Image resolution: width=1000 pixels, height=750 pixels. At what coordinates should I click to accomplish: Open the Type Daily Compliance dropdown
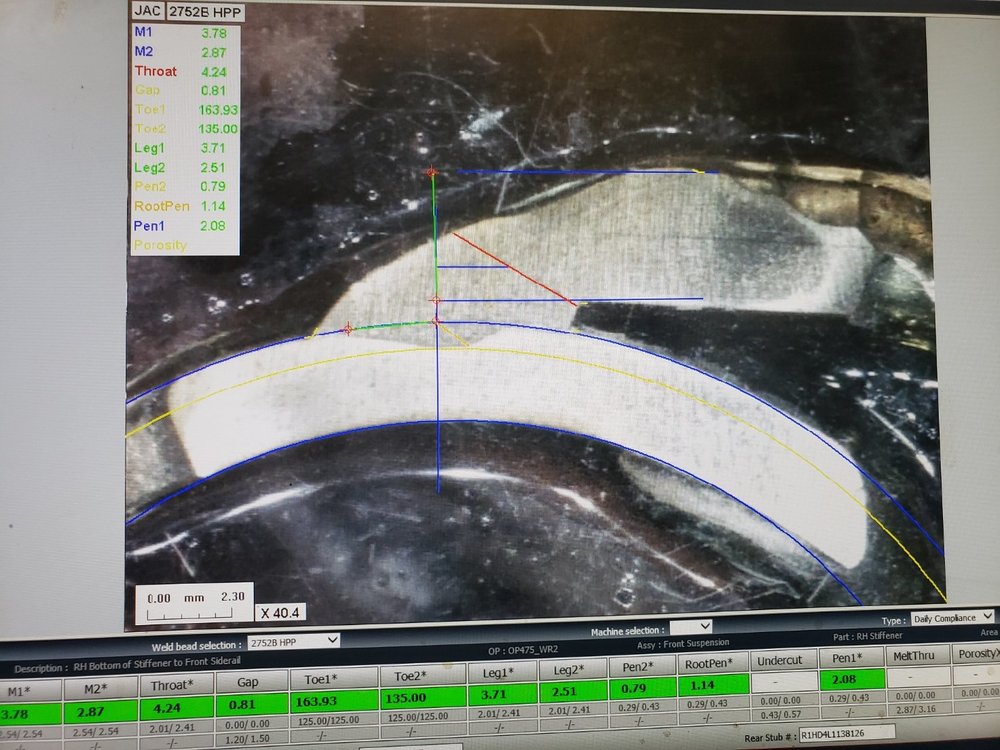[x=952, y=617]
